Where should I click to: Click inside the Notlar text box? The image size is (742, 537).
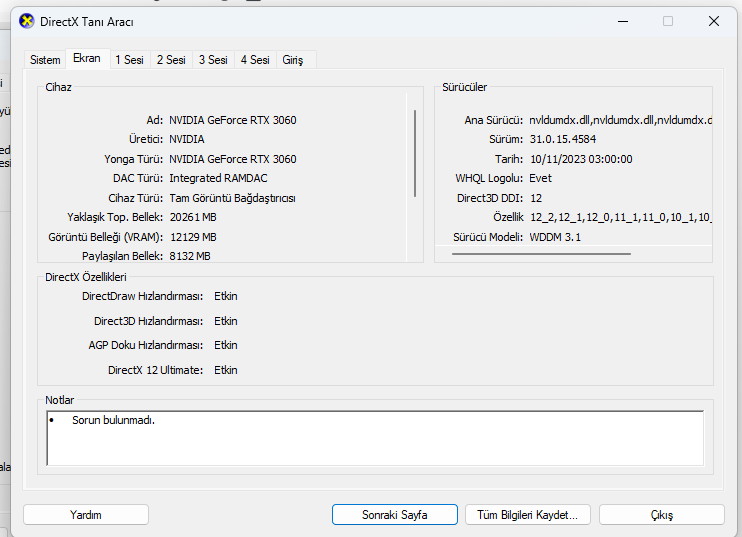375,439
